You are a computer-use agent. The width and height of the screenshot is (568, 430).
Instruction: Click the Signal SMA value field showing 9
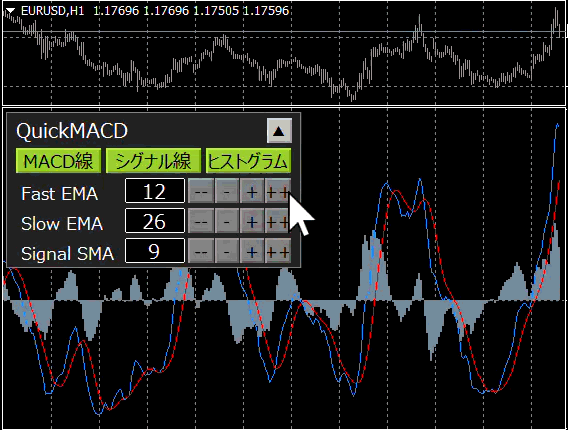coord(155,251)
